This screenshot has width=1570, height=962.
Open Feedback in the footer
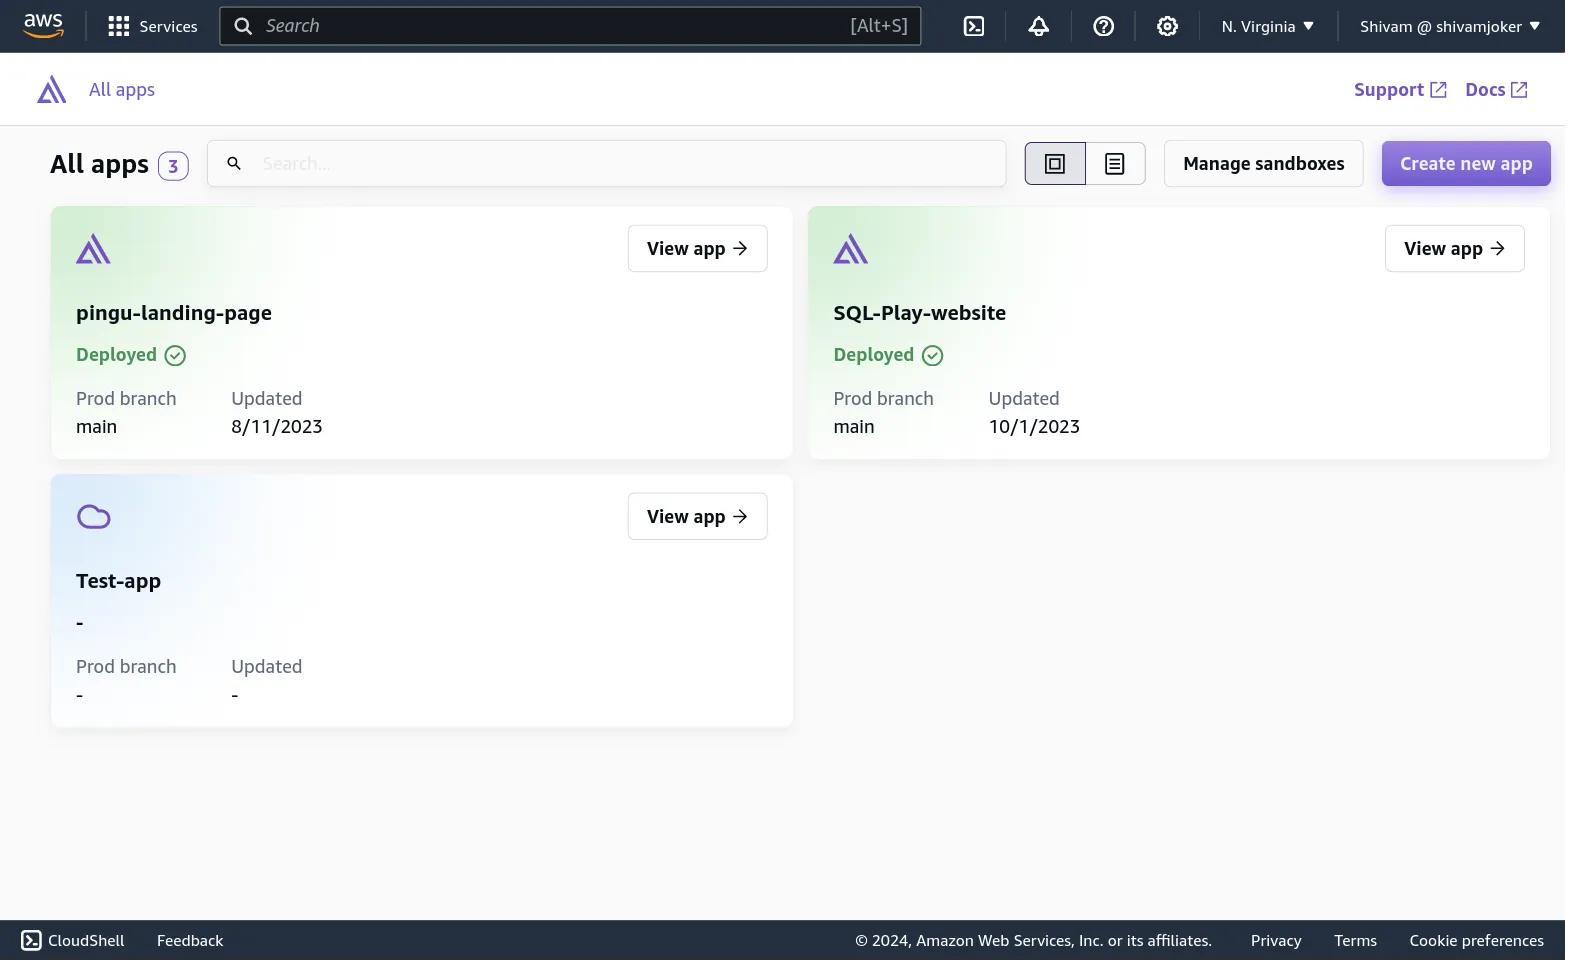pyautogui.click(x=190, y=941)
